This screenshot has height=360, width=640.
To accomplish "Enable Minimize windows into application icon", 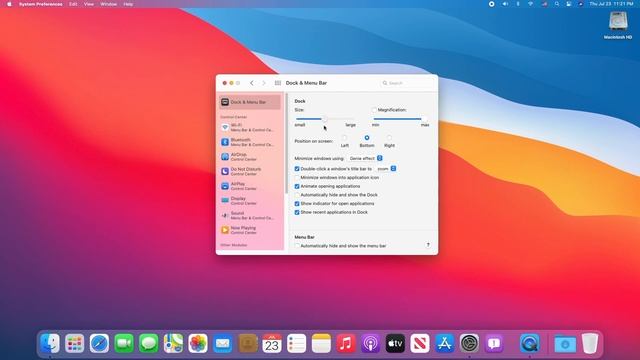I will pyautogui.click(x=297, y=178).
